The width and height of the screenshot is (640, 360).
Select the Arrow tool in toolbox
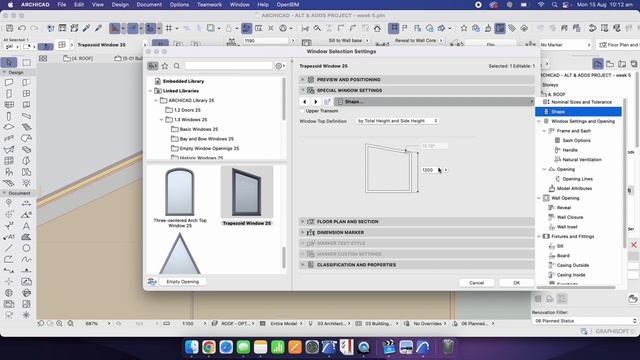pyautogui.click(x=9, y=62)
